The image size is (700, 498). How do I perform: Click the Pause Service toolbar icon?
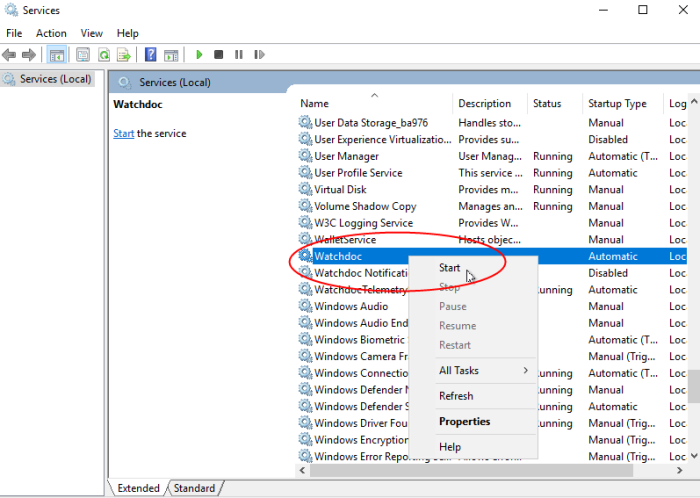tap(240, 54)
